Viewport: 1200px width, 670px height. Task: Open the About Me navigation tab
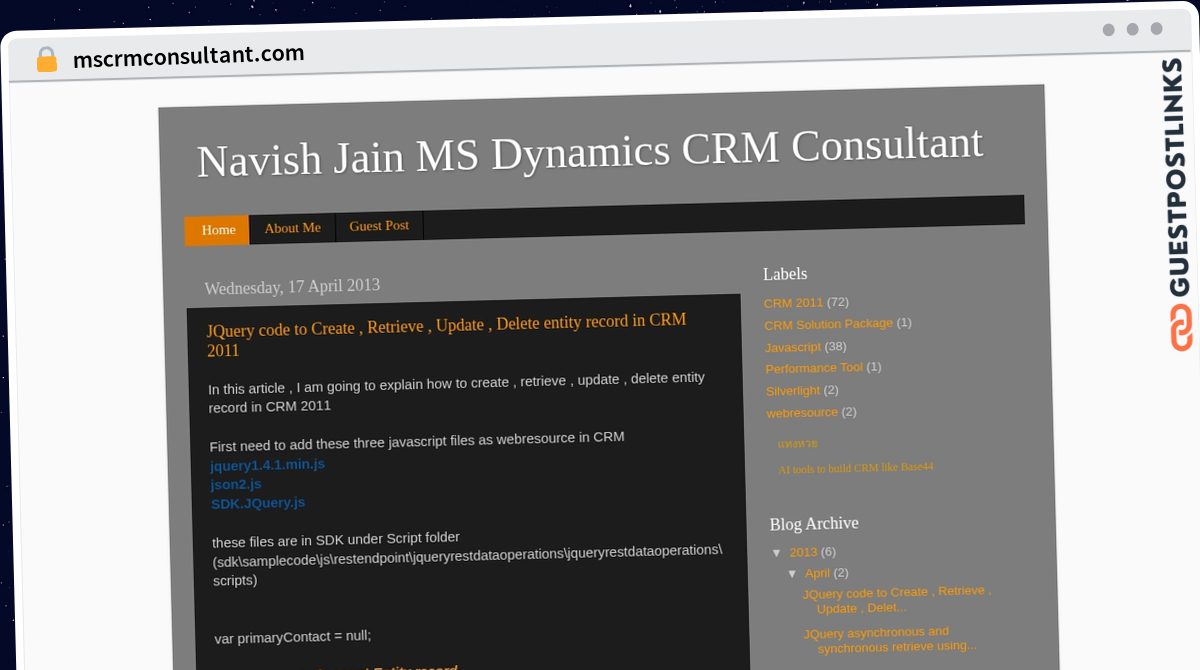292,228
